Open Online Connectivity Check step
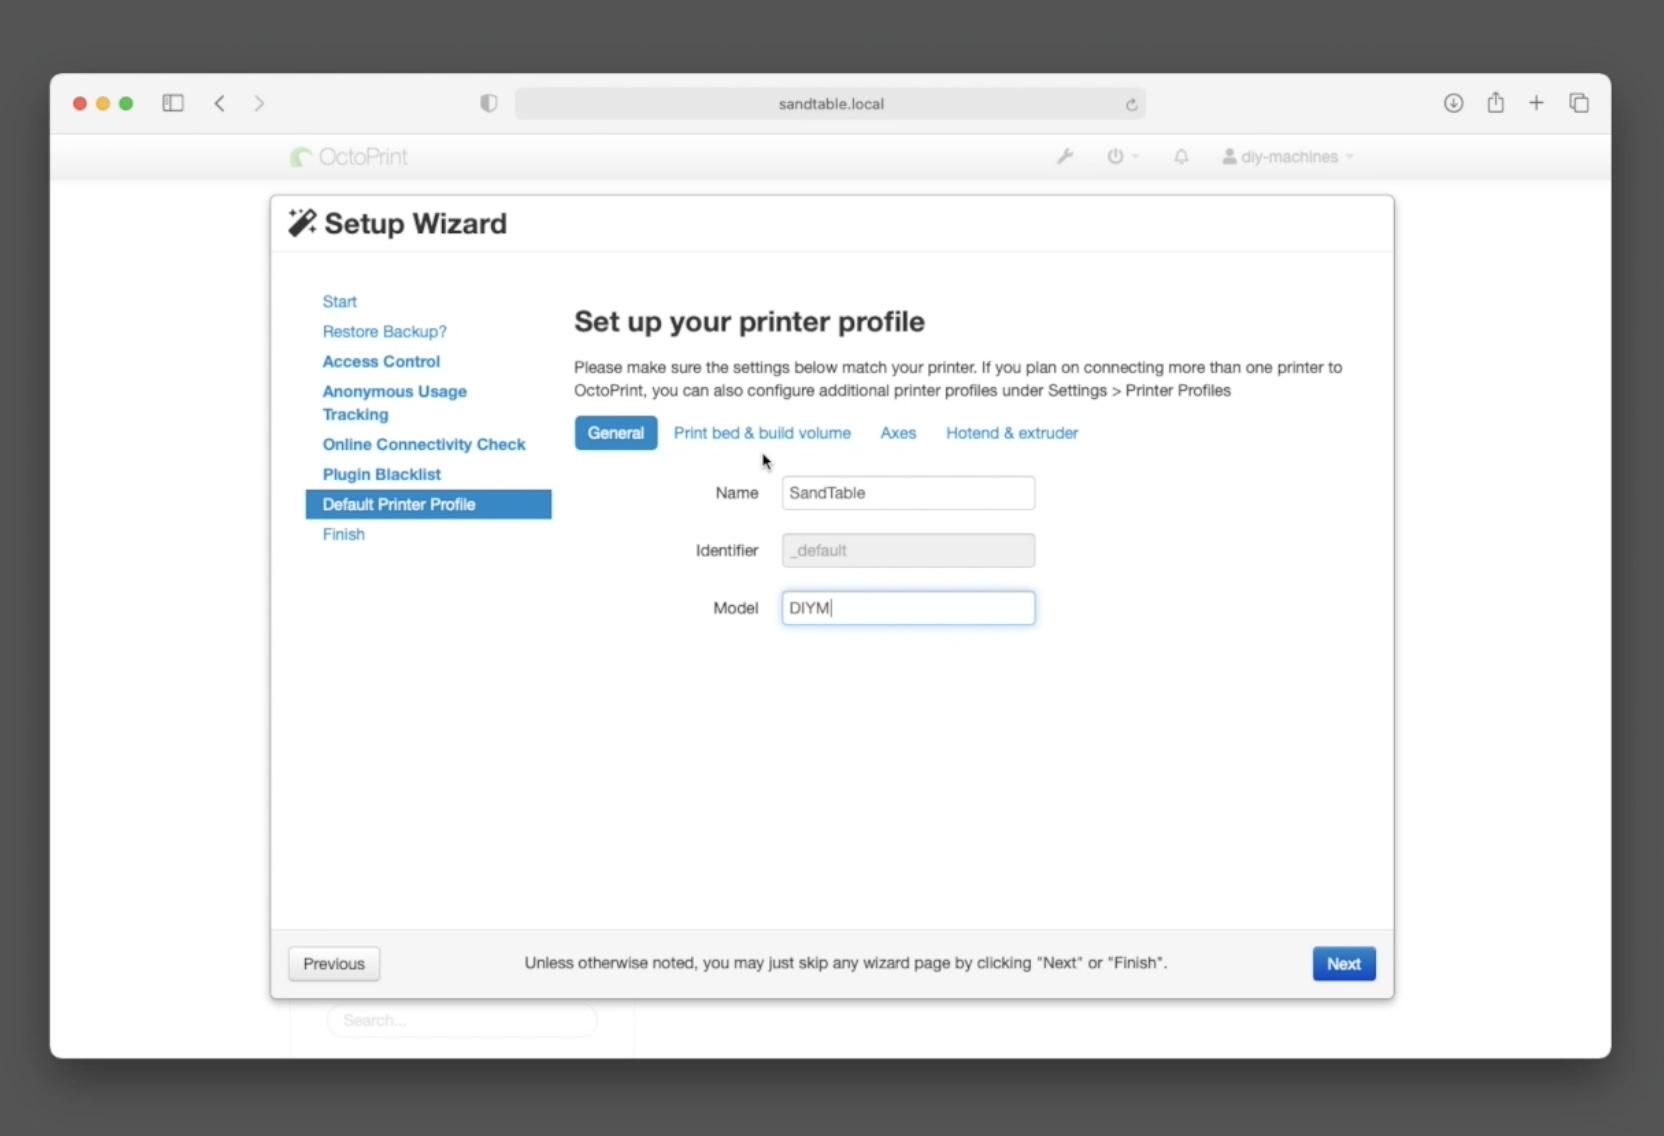1664x1136 pixels. pos(424,444)
